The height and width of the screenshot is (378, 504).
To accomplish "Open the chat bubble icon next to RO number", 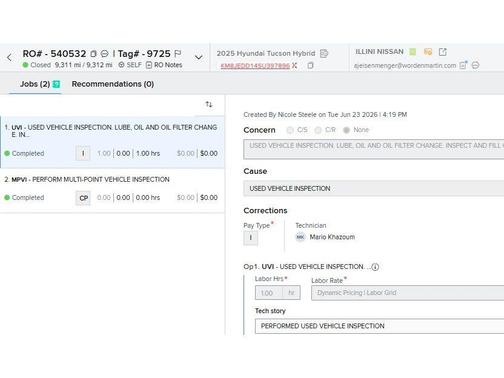I will tap(104, 54).
